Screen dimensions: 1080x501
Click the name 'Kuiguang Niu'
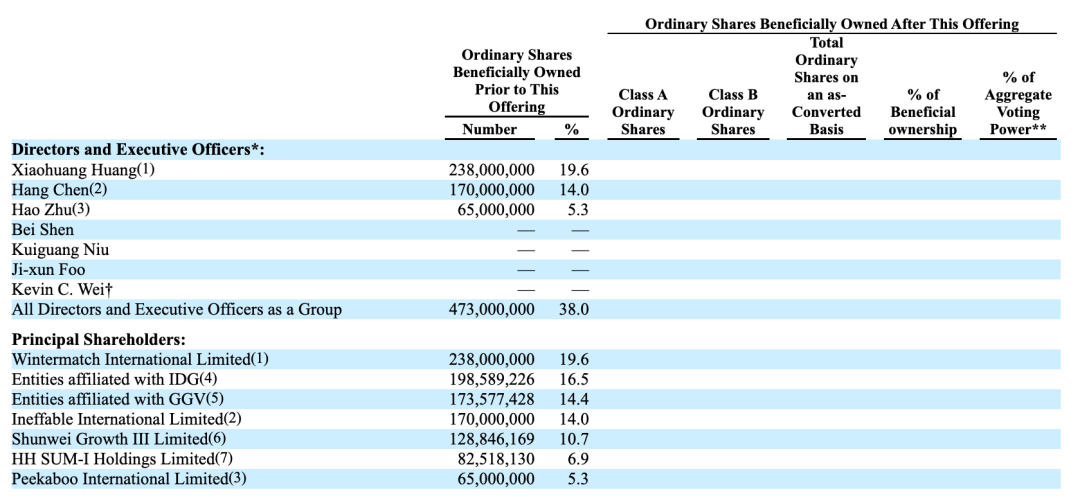click(60, 249)
